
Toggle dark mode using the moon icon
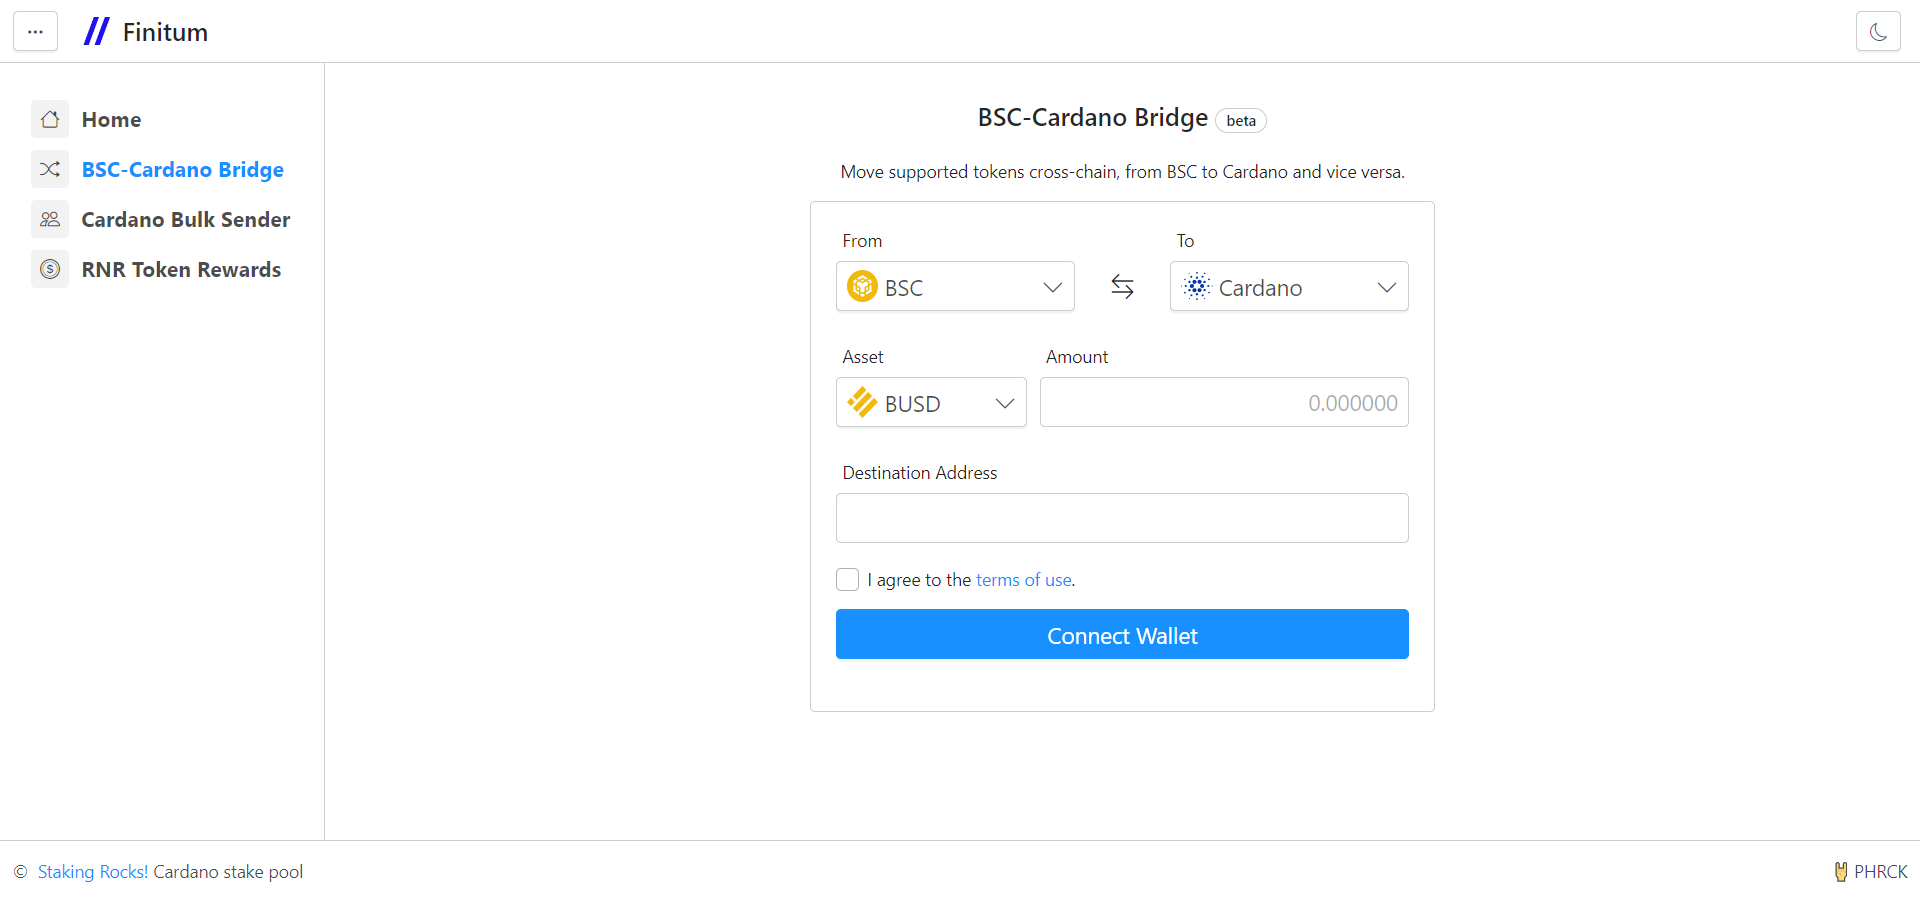(x=1878, y=32)
